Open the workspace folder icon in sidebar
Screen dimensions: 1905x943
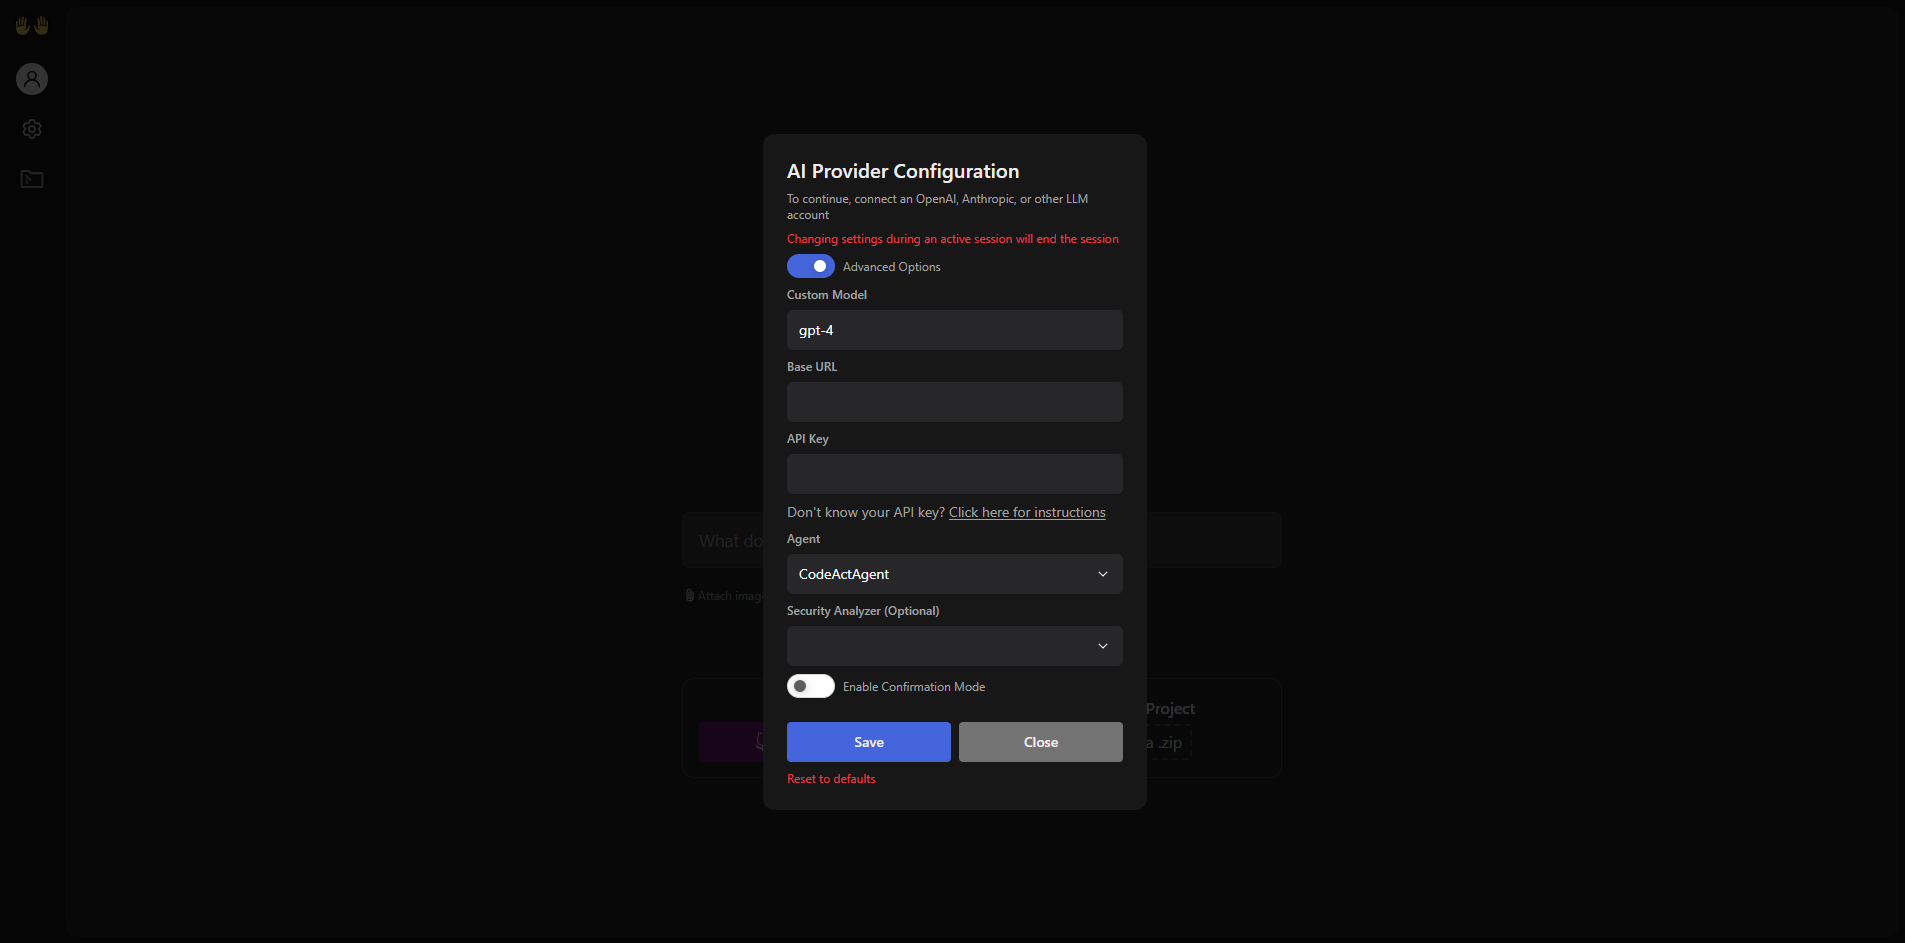pos(32,179)
